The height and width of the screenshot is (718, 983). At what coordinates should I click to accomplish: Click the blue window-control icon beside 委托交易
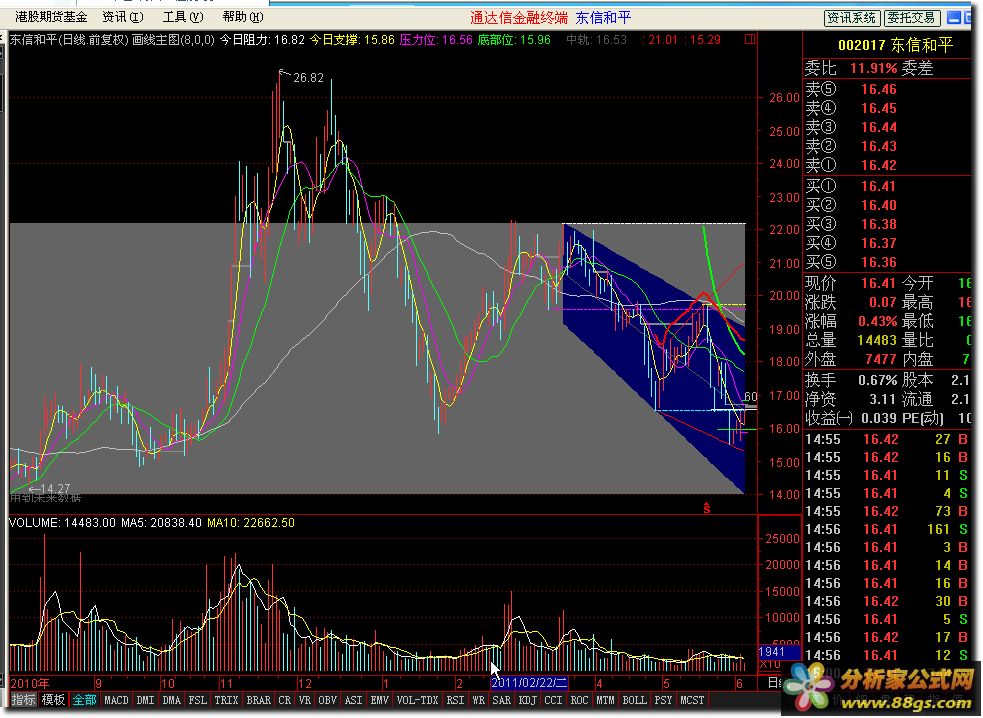pos(954,18)
